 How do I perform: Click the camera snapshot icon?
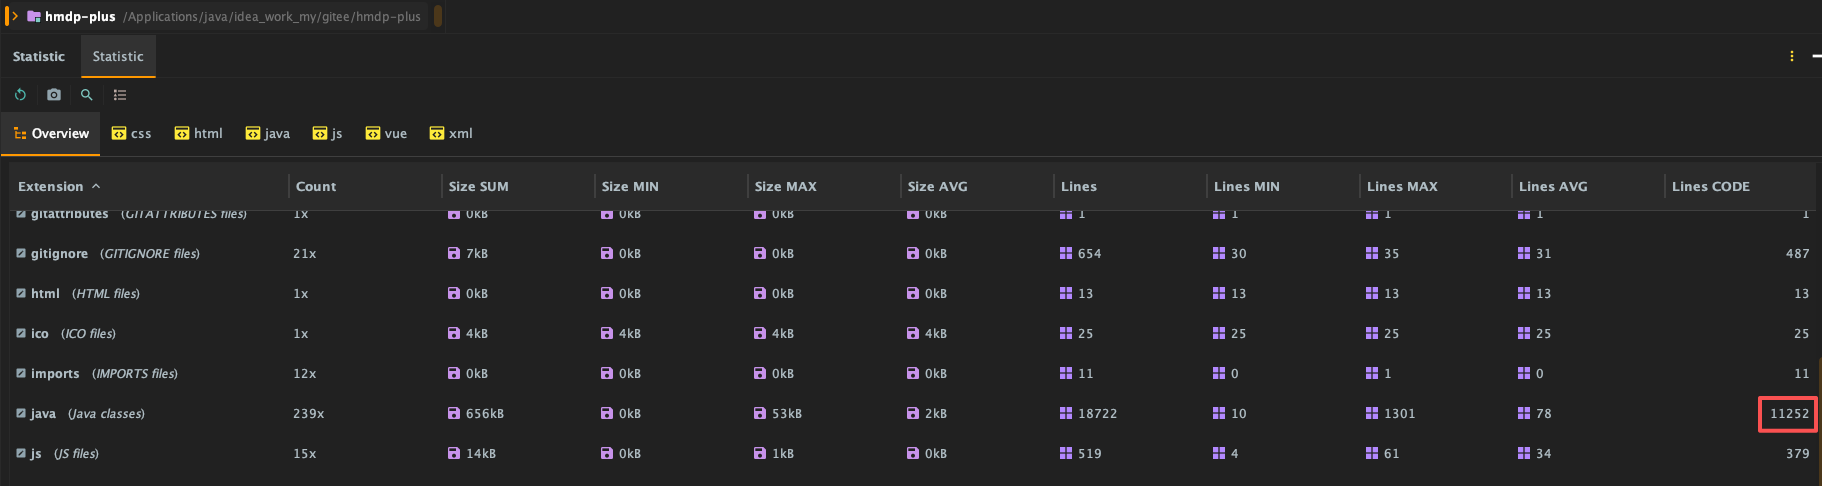pyautogui.click(x=54, y=95)
